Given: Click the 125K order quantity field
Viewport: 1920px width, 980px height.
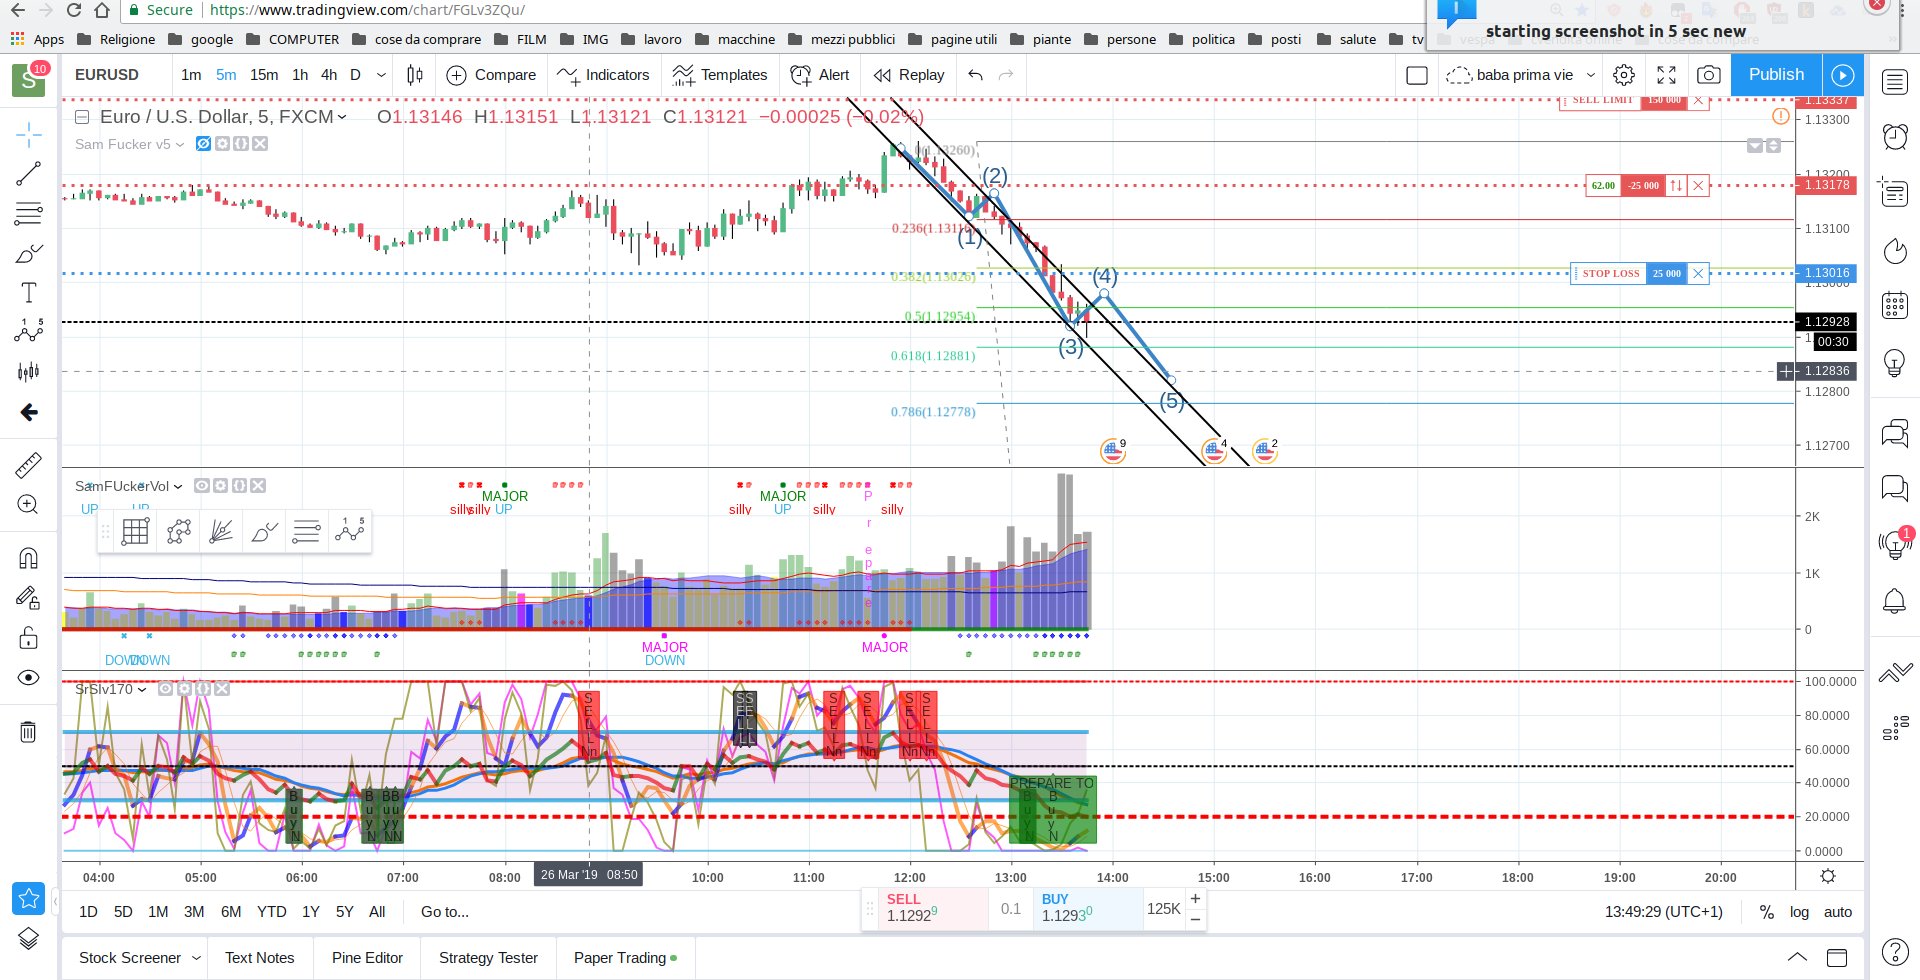Looking at the screenshot, I should (1164, 909).
